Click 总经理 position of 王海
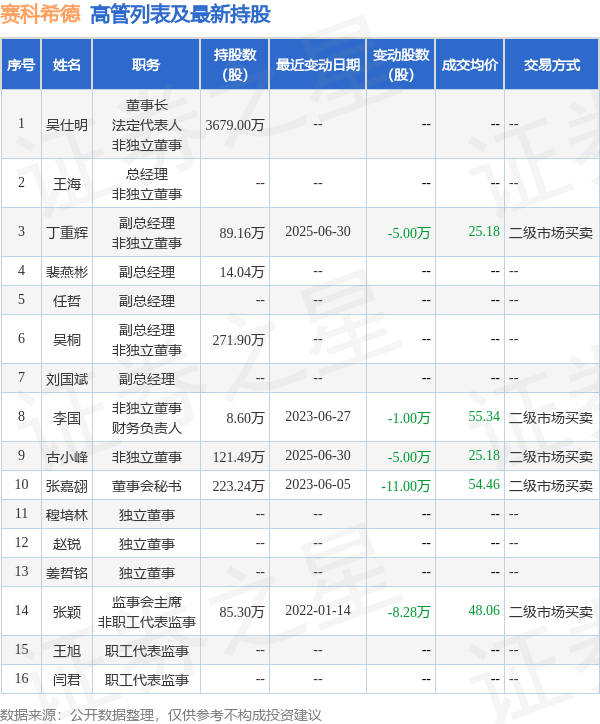 [x=146, y=174]
